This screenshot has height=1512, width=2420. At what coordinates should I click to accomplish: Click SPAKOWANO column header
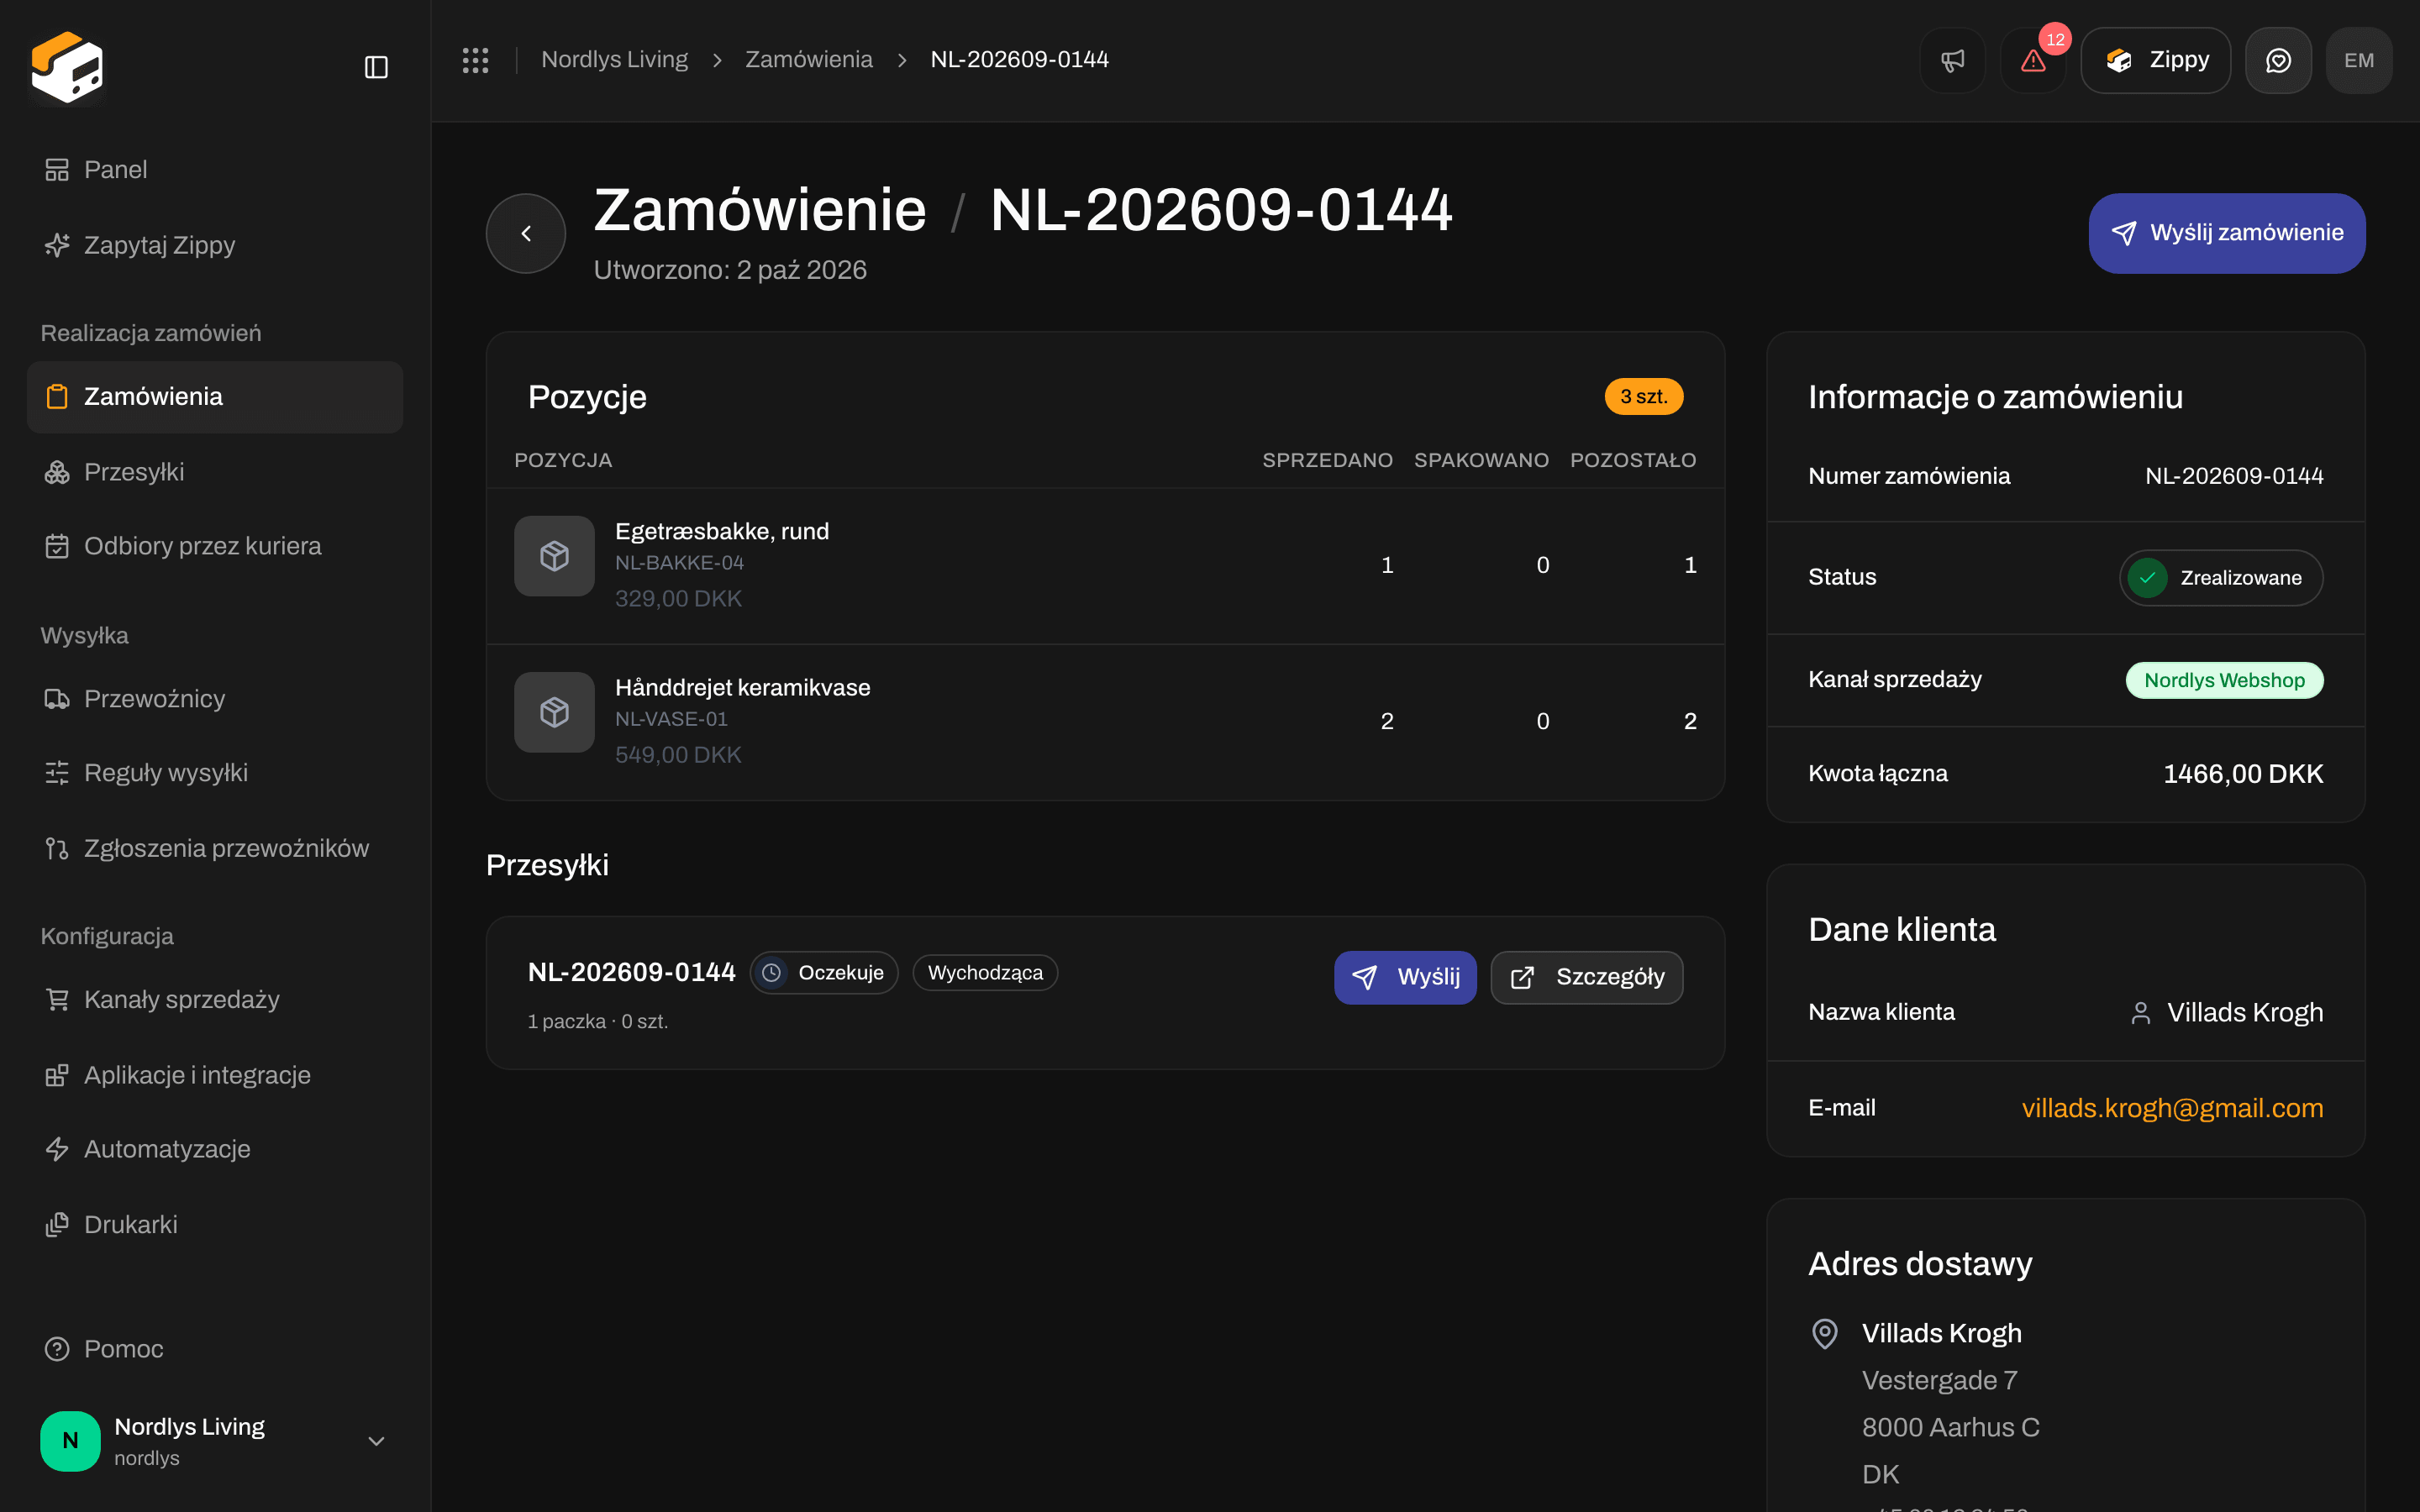click(x=1481, y=461)
